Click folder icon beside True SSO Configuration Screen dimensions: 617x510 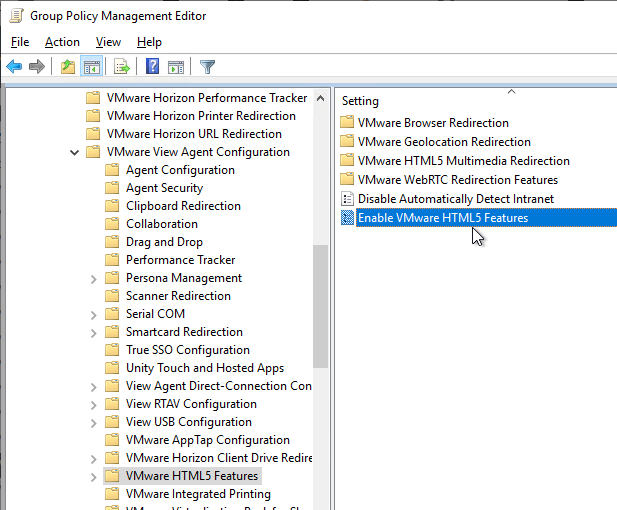(112, 349)
